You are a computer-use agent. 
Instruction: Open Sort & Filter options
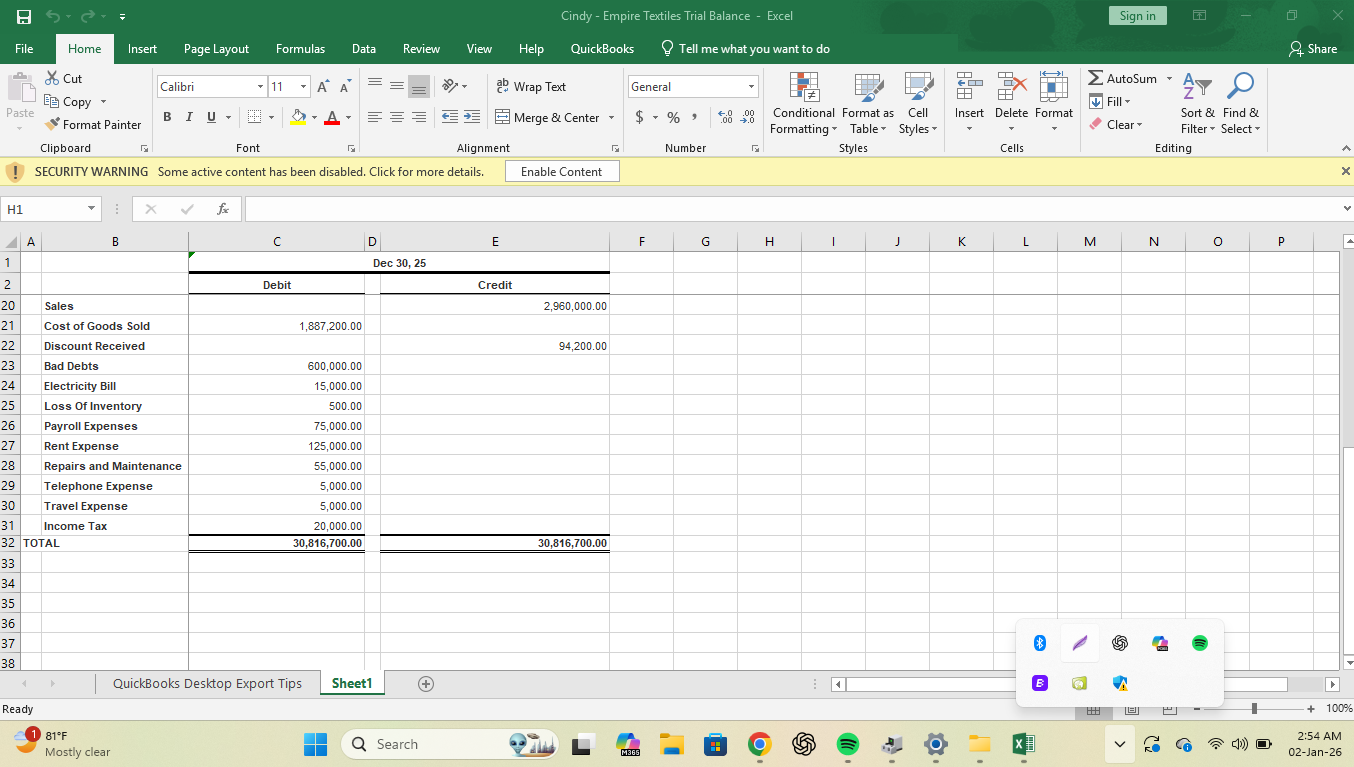(x=1197, y=103)
